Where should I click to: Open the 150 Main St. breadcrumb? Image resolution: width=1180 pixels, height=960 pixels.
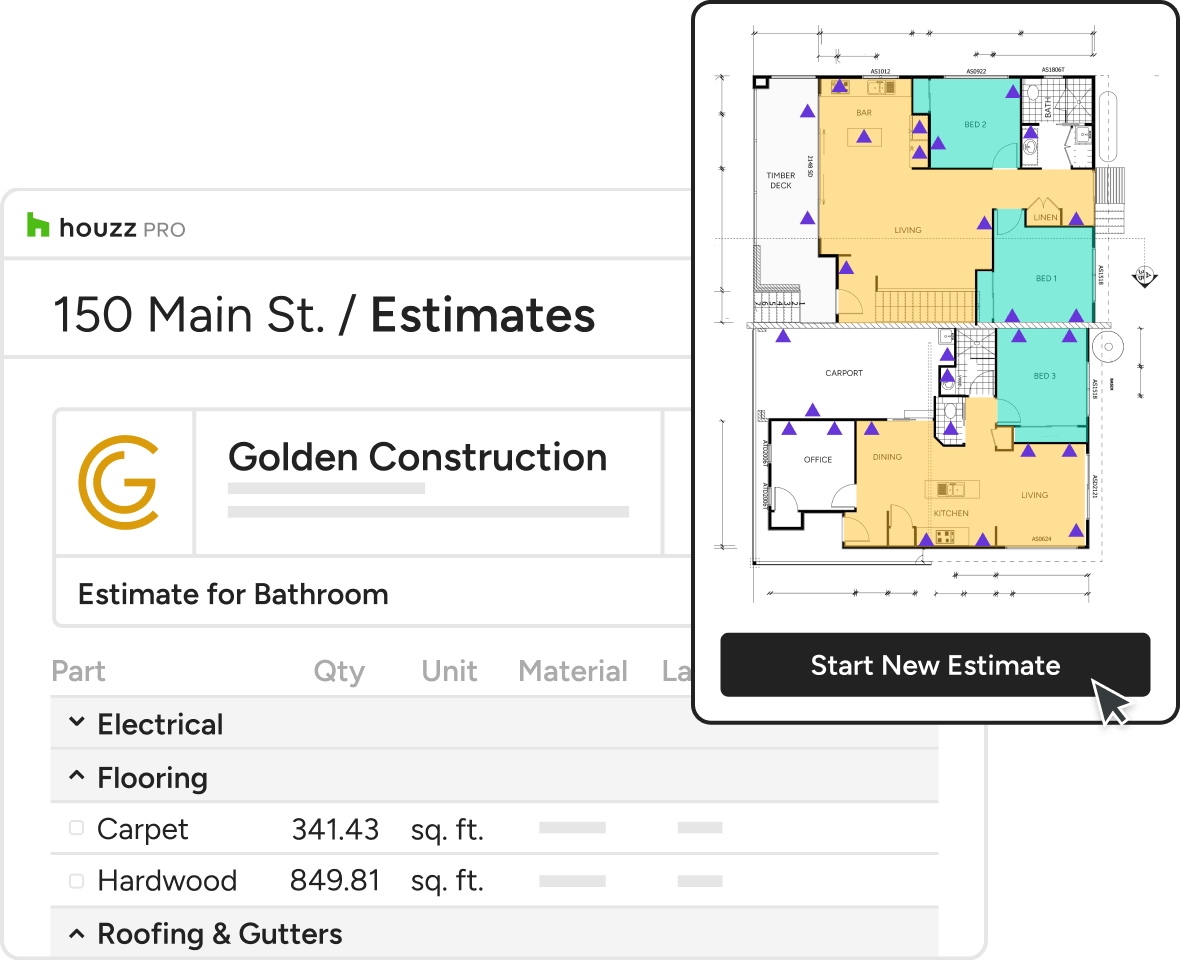point(189,314)
